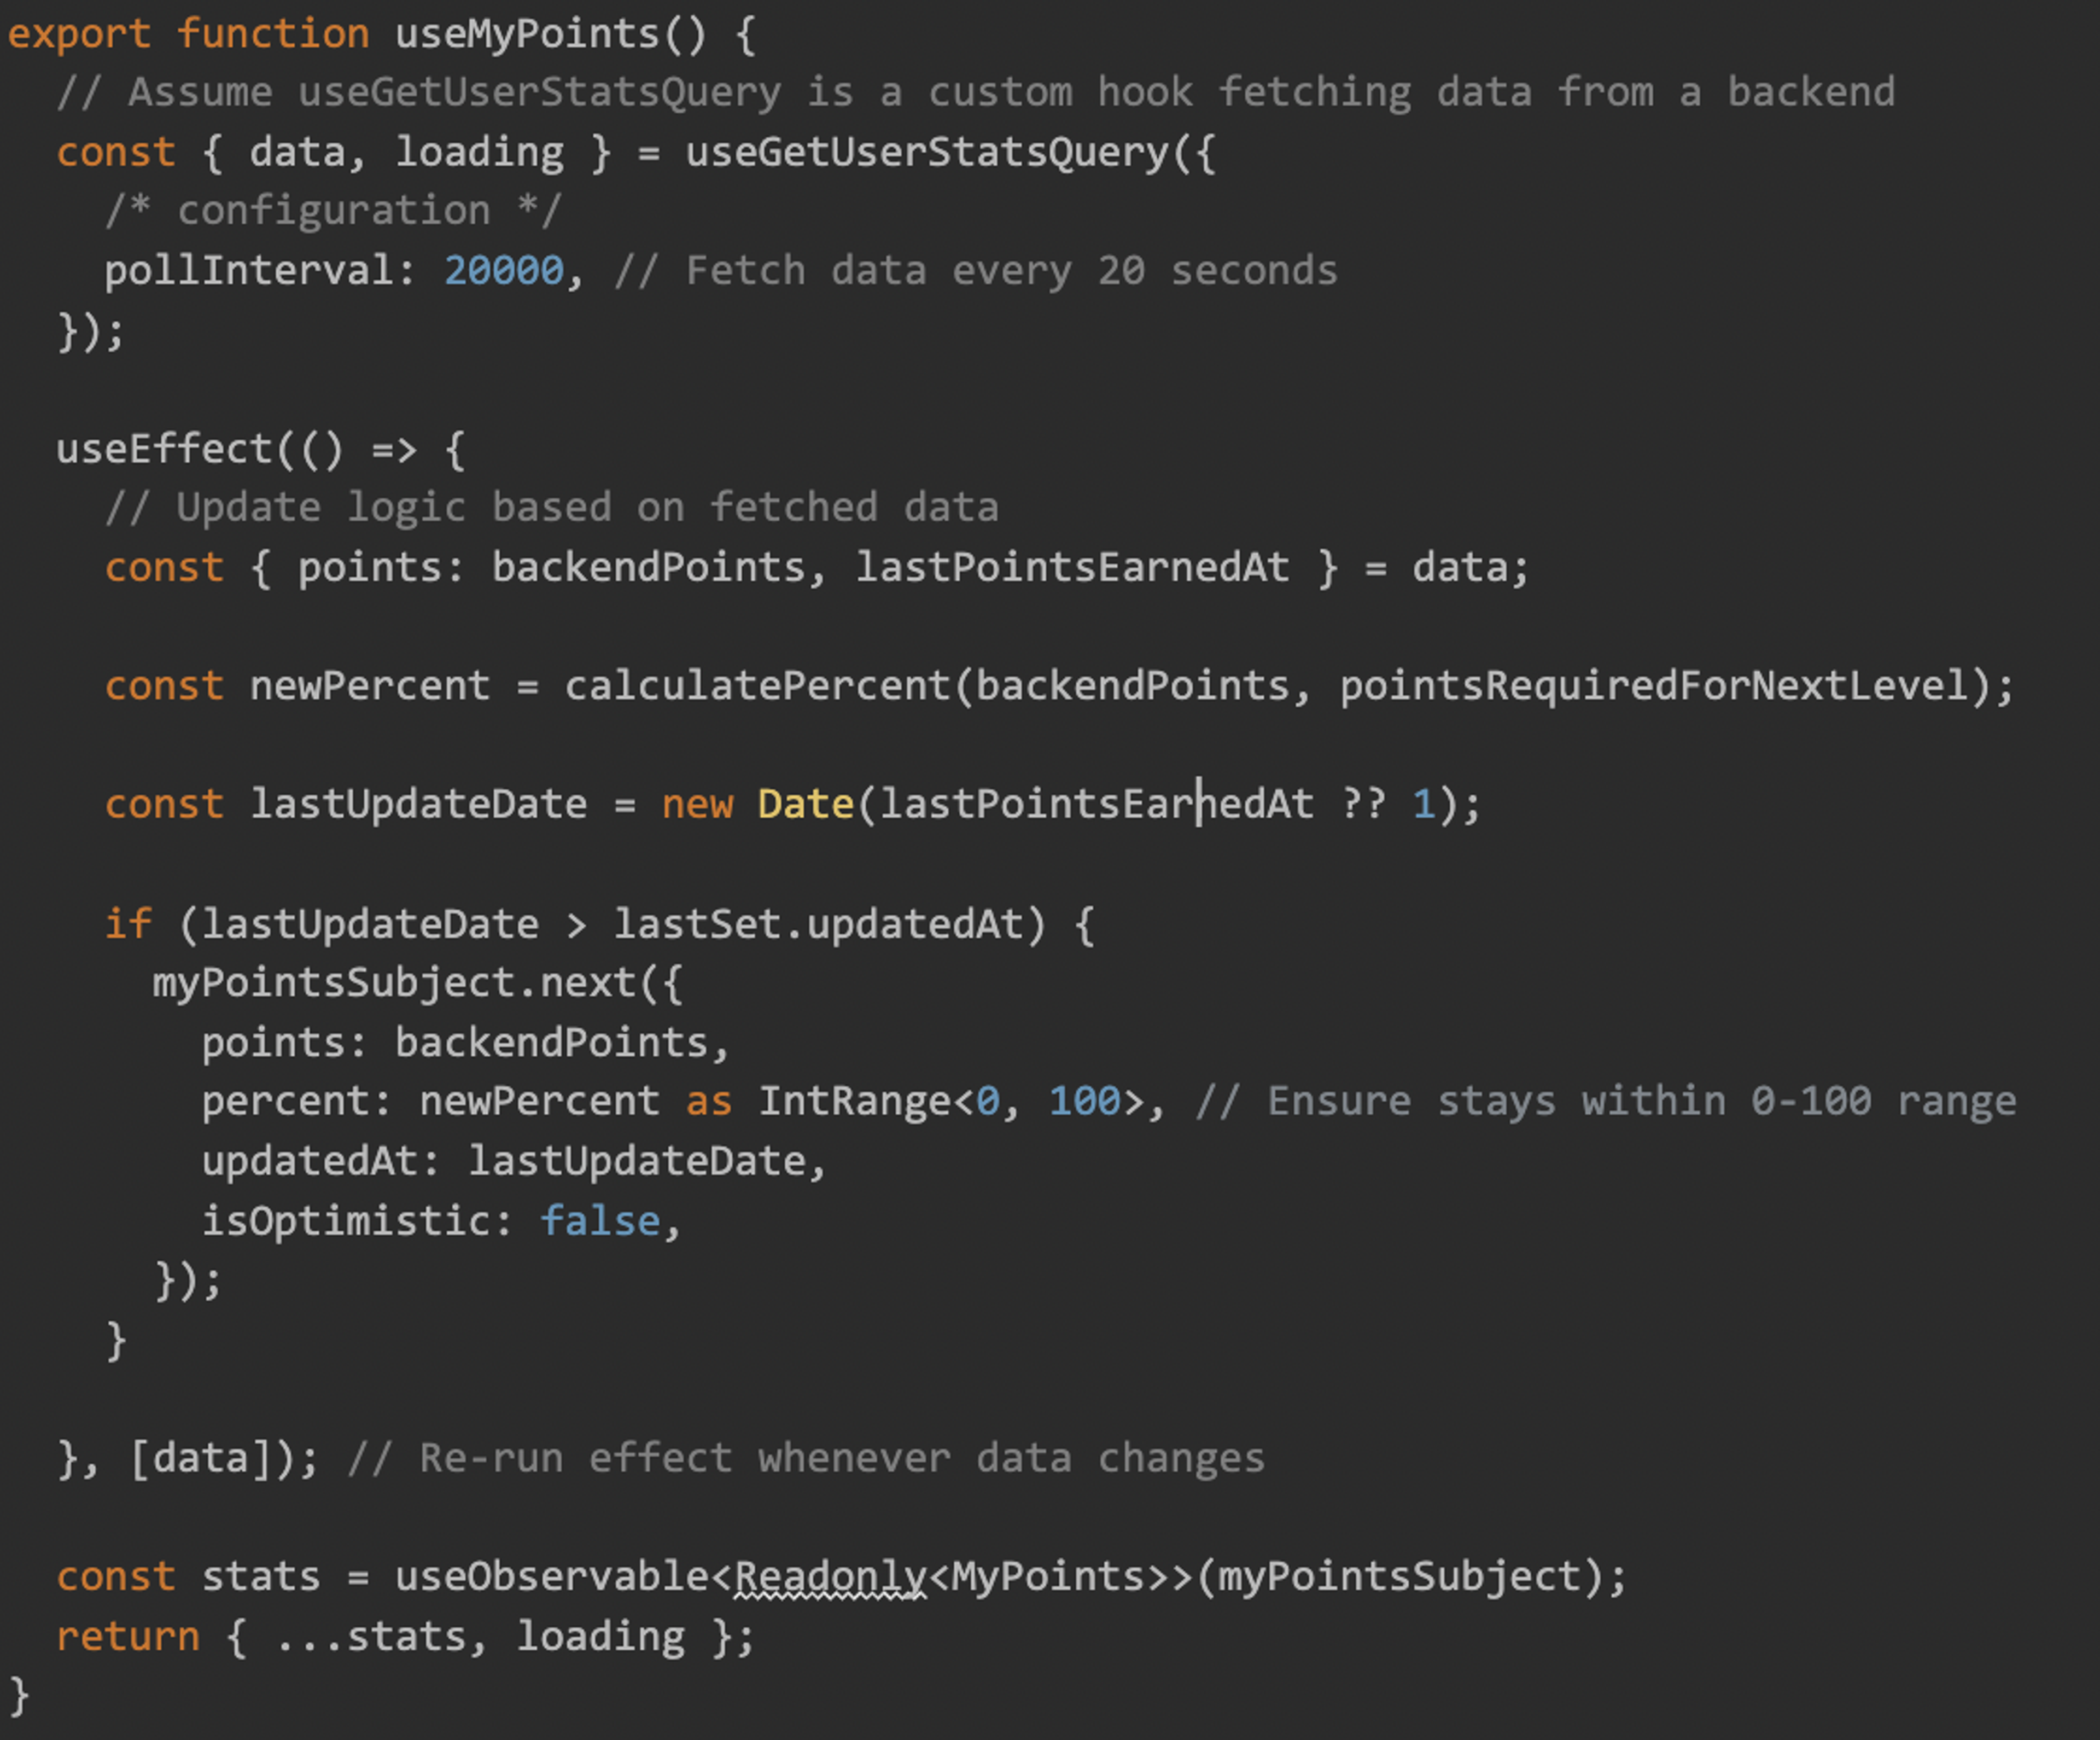
Task: Click the comment Update logic based on fetched data
Action: coord(552,508)
